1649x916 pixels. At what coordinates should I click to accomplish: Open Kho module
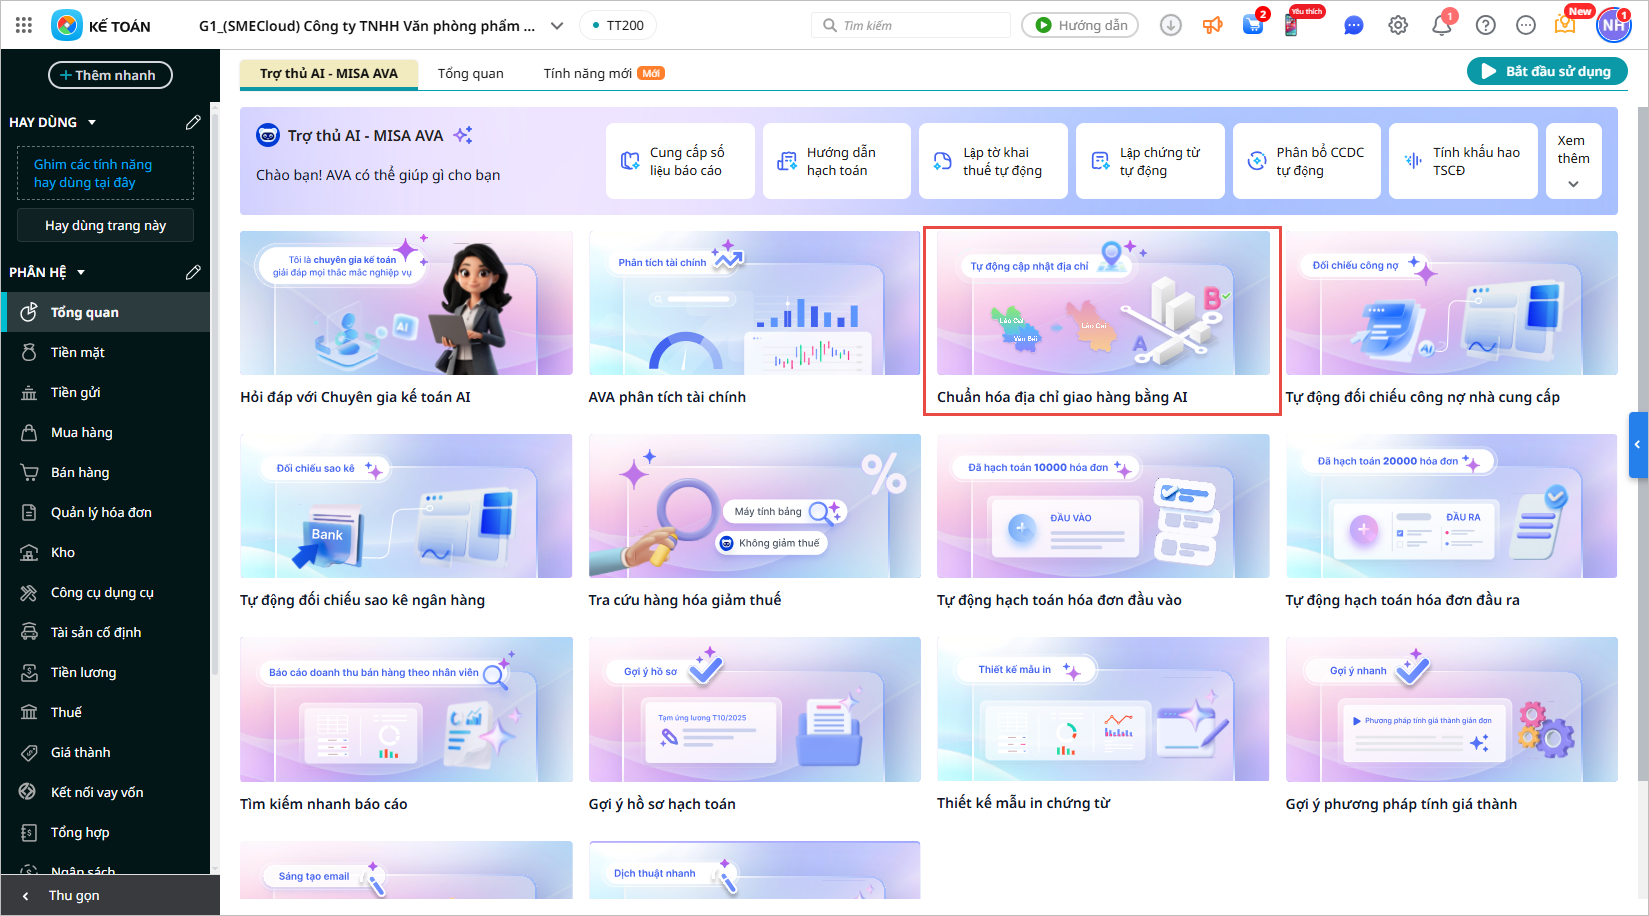point(105,552)
